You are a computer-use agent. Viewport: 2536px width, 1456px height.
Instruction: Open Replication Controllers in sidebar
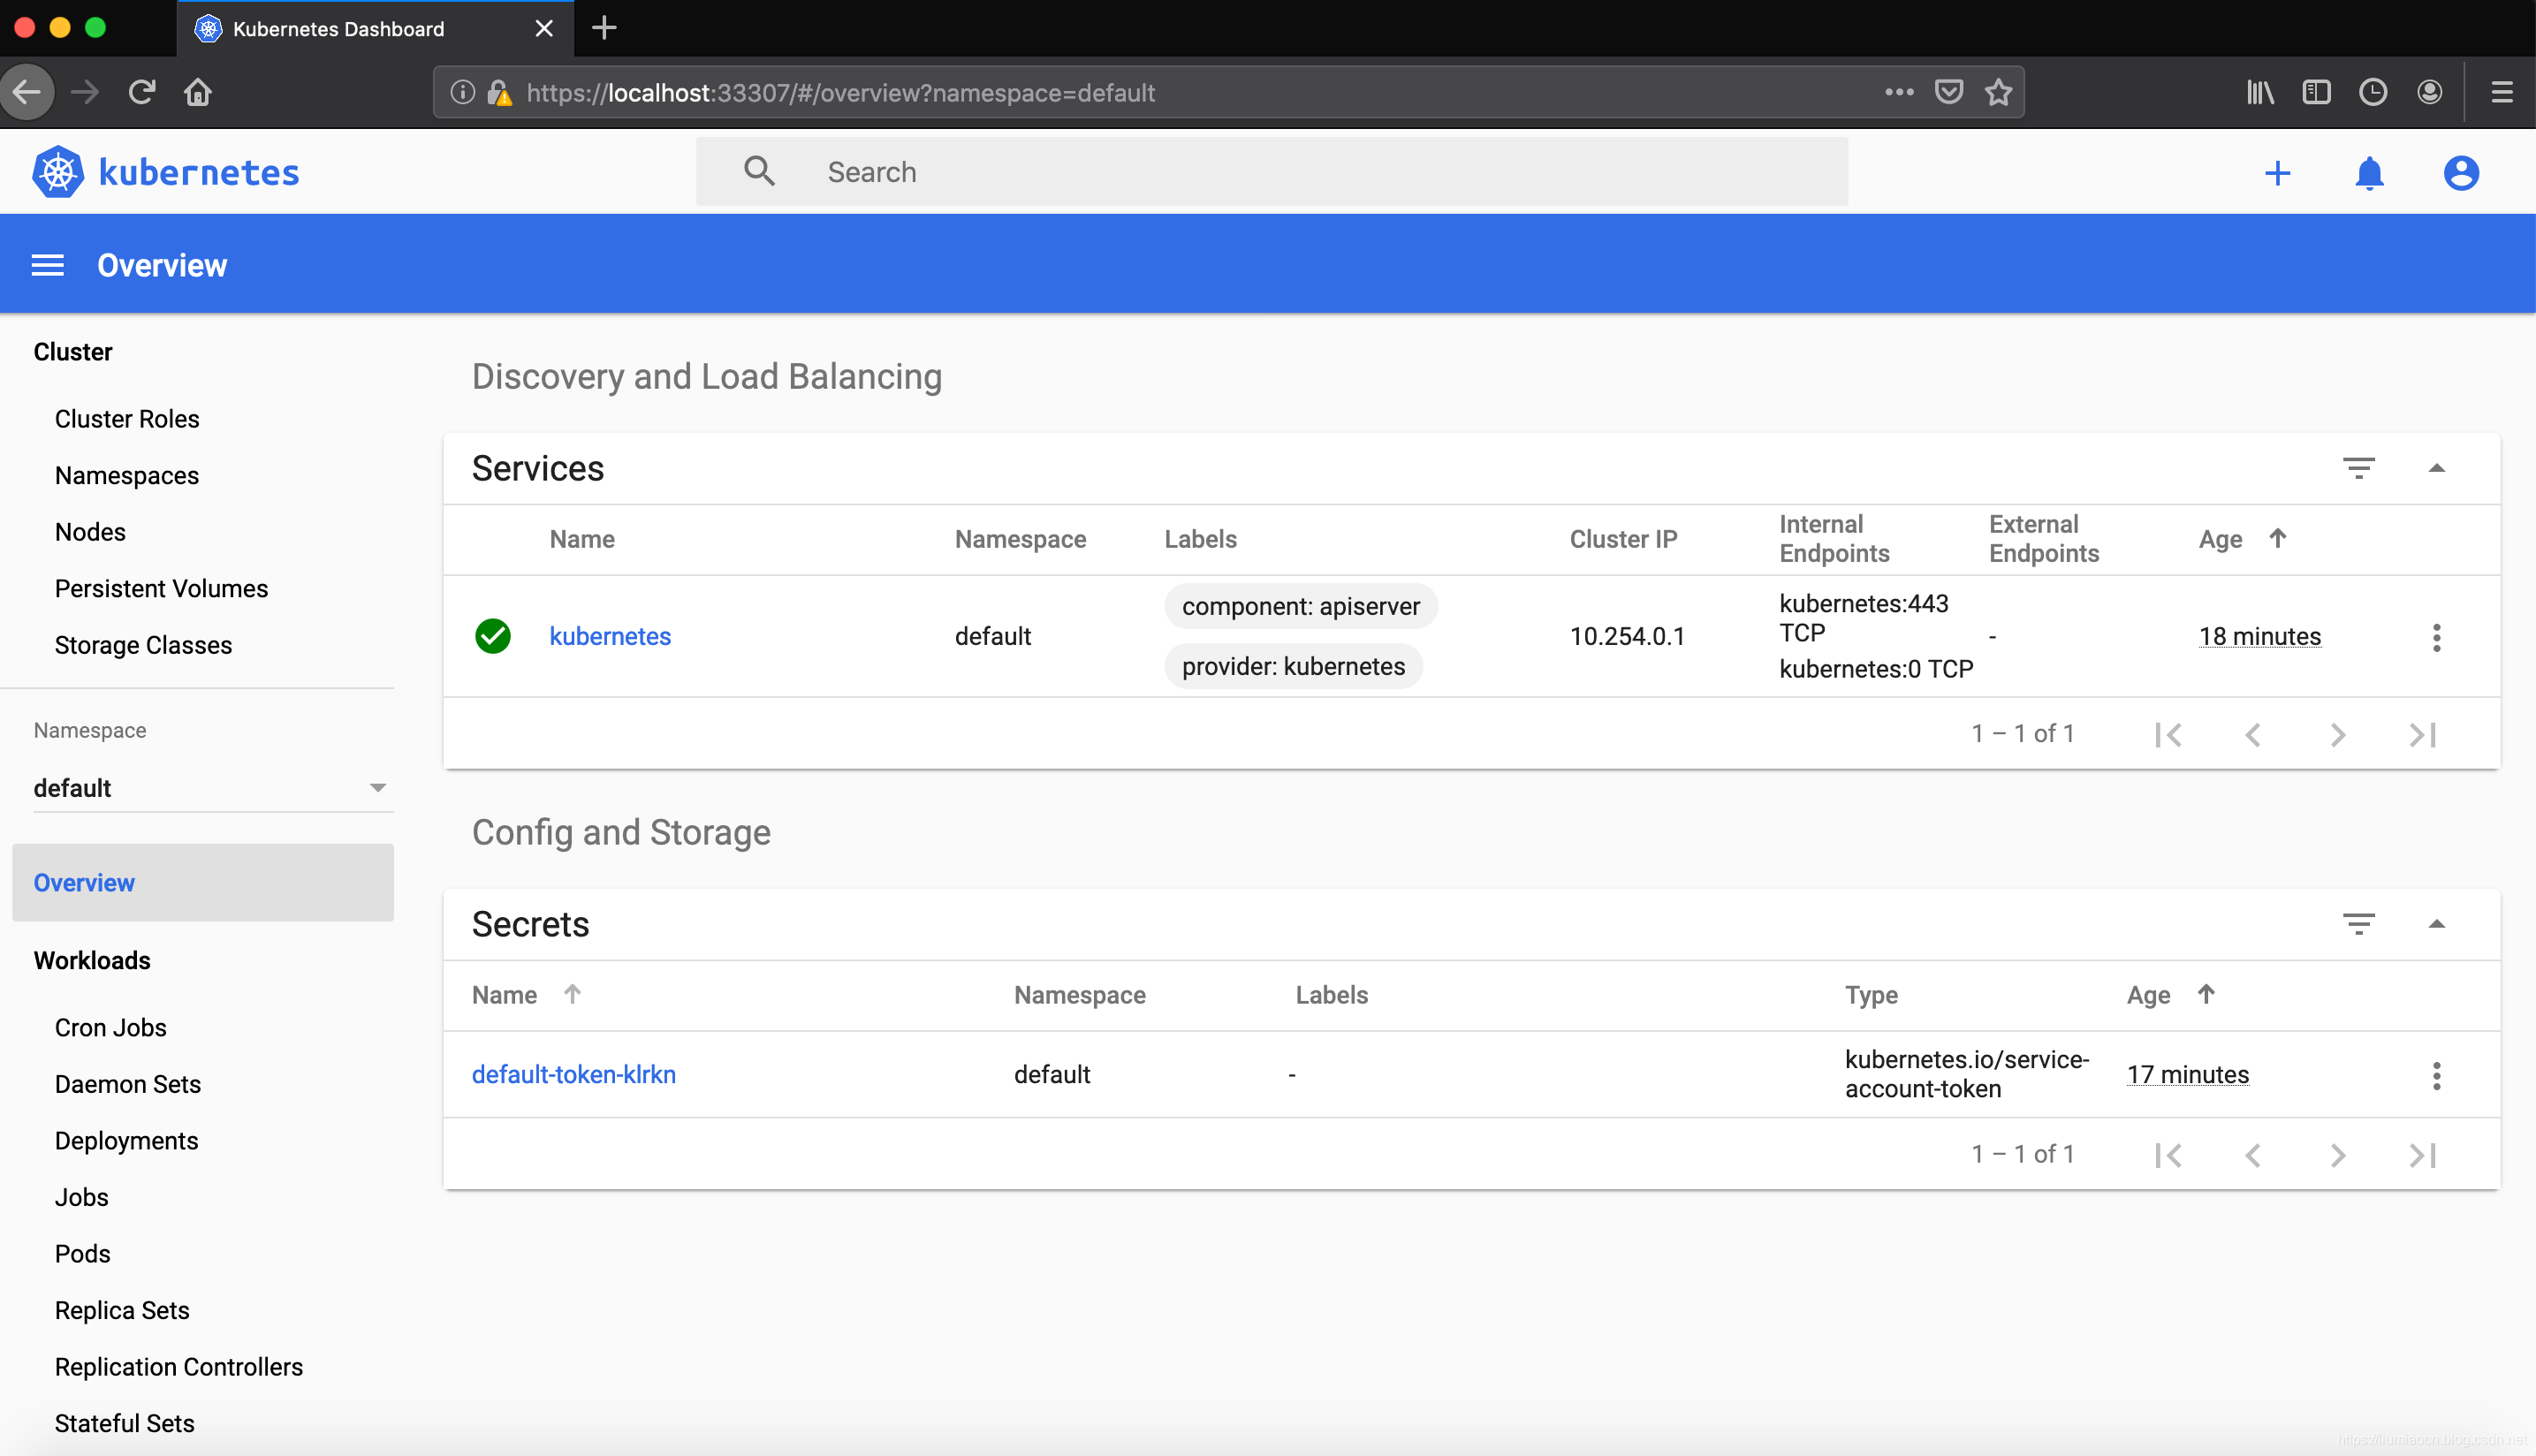point(178,1366)
